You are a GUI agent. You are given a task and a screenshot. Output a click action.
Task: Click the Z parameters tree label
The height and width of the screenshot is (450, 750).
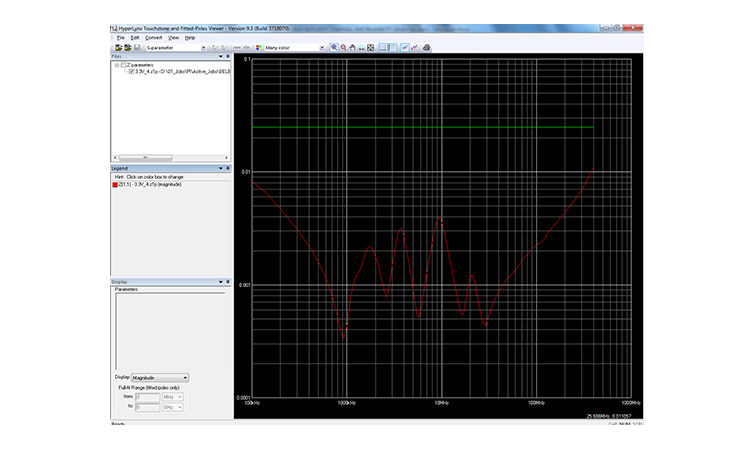(140, 65)
